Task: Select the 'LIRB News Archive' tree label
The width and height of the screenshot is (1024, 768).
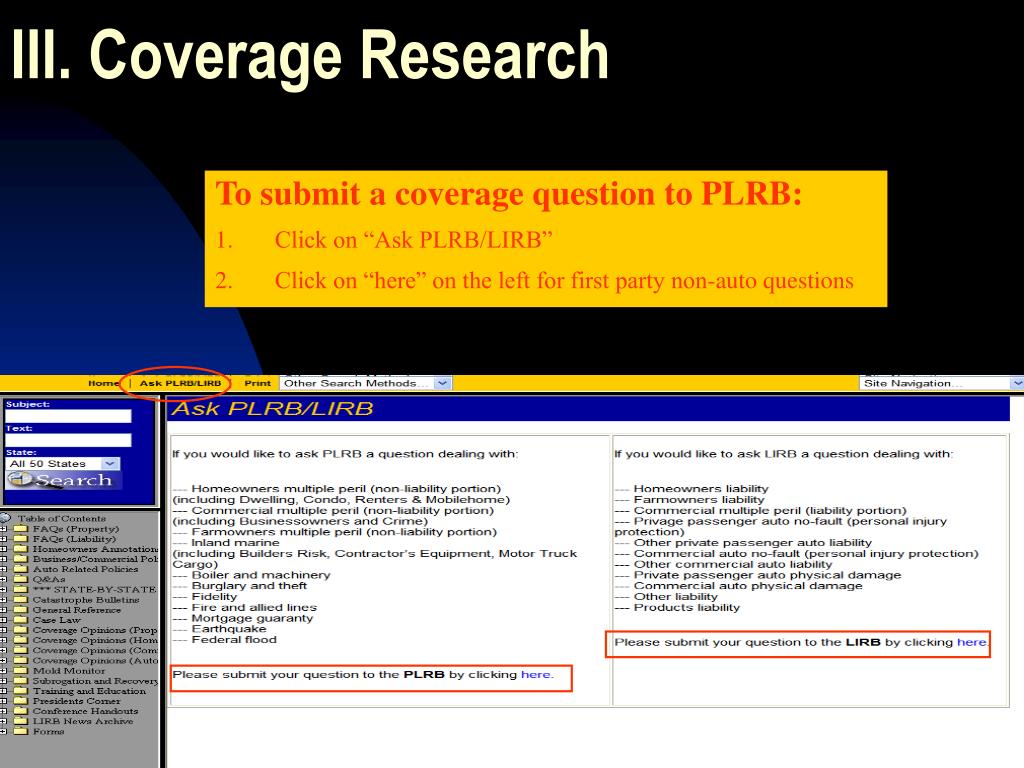Action: (x=83, y=721)
